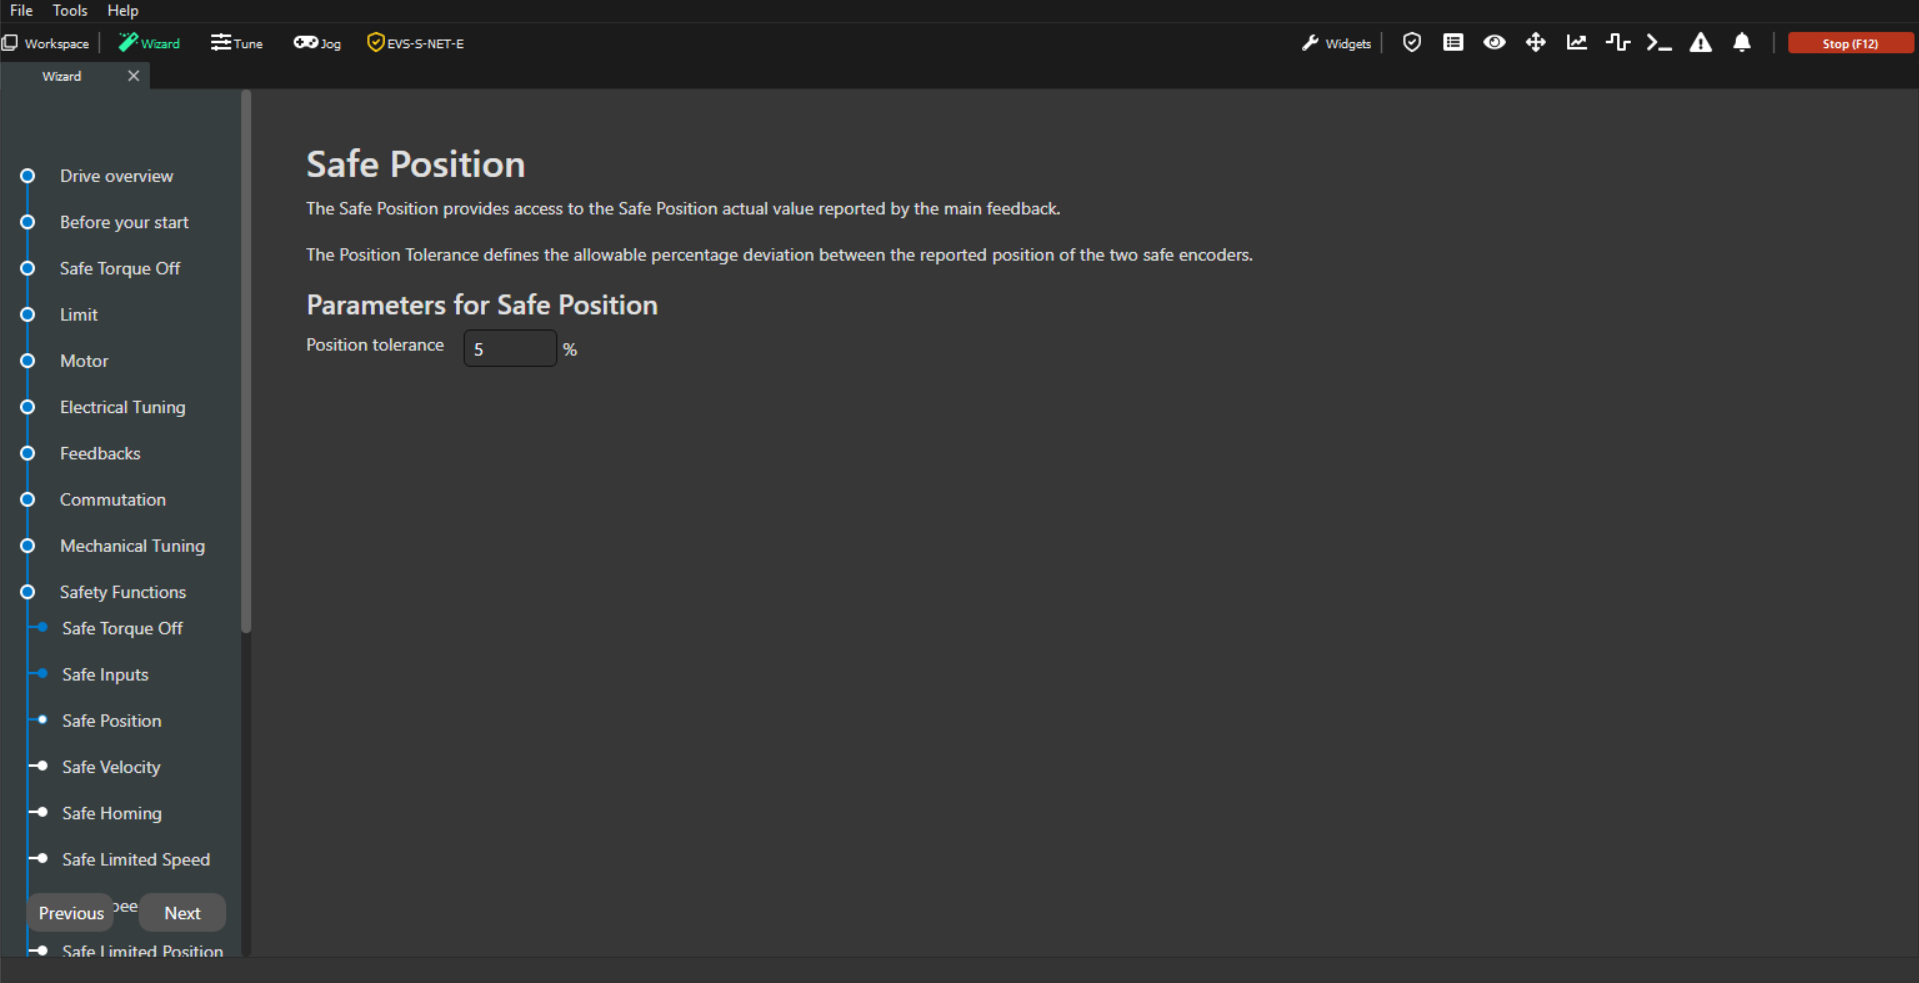Click the wizard sidebar vertical scrollbar
1919x983 pixels.
[246, 360]
